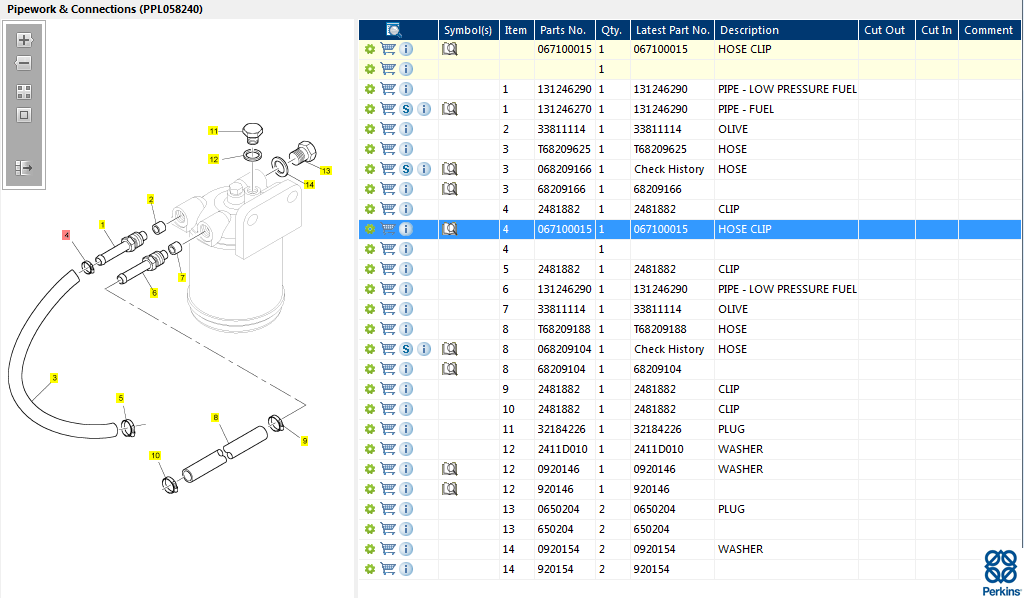This screenshot has height=598, width=1024.
Task: Click the cart icon on the 920154 row
Action: [388, 569]
